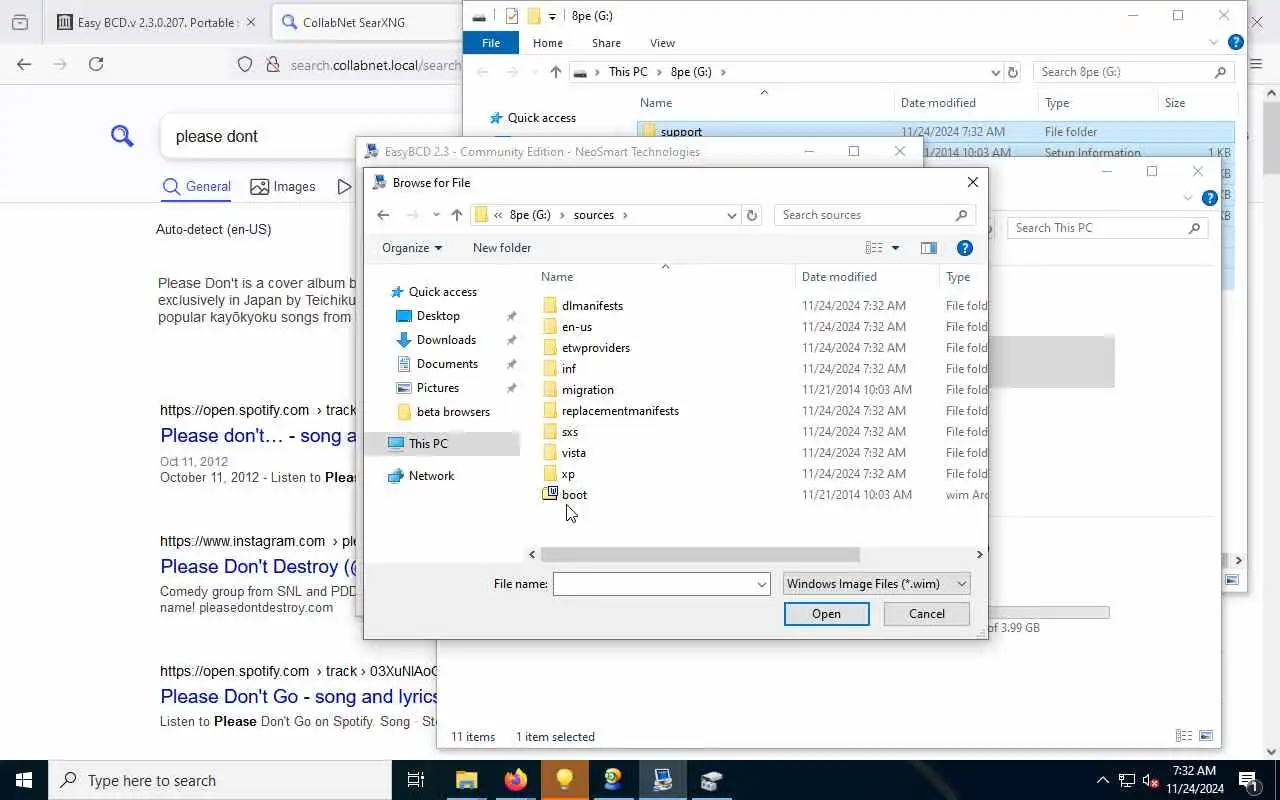Switch to CollabNet SearXNG browser tab
The height and width of the screenshot is (800, 1280).
(x=366, y=22)
